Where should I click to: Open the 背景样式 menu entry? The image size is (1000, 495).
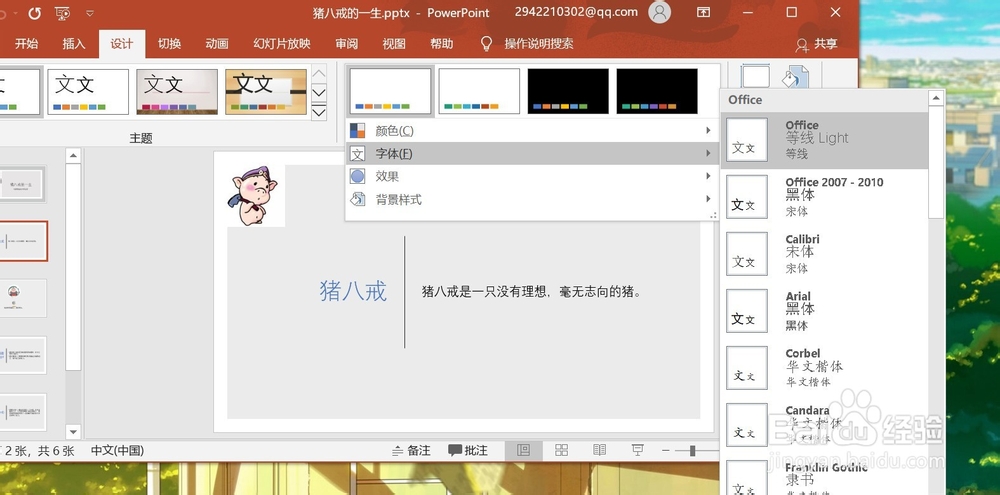coord(533,200)
